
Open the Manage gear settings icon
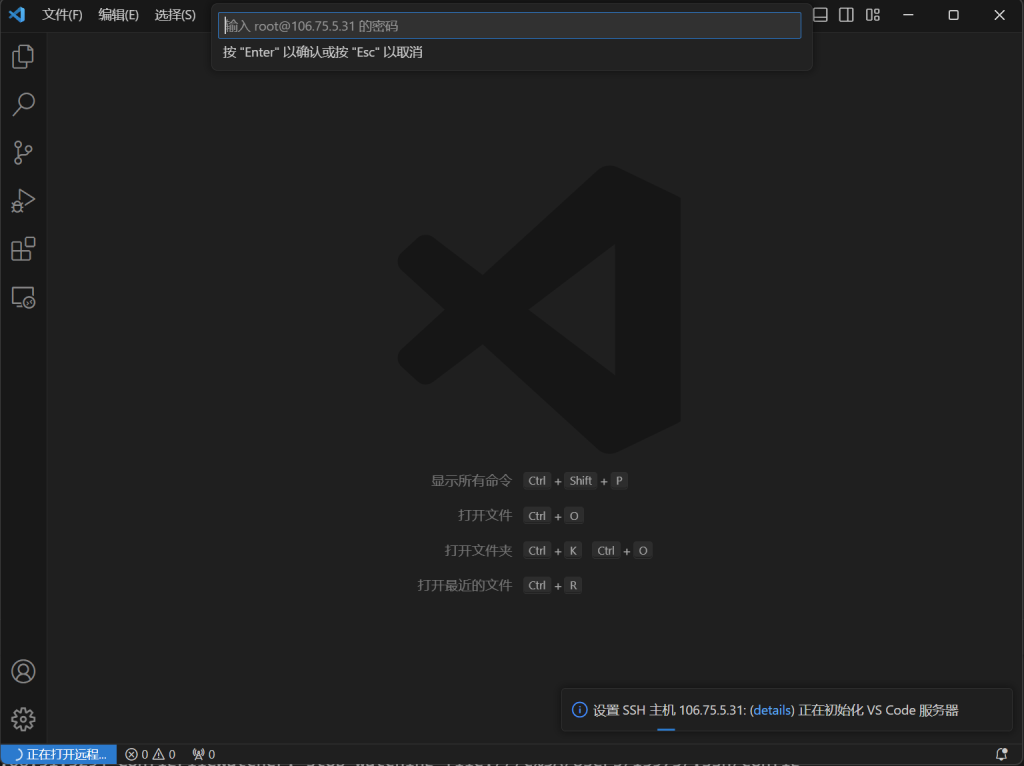23,720
